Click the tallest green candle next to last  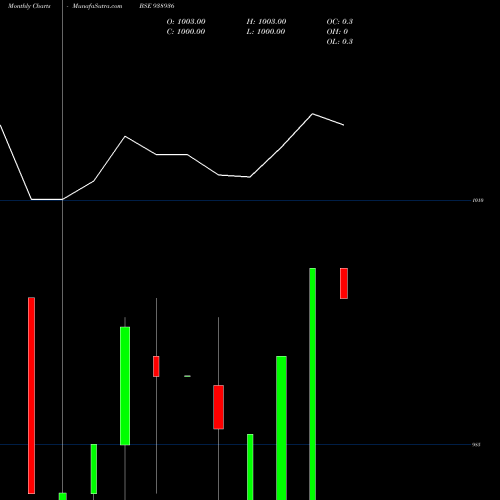point(313,384)
